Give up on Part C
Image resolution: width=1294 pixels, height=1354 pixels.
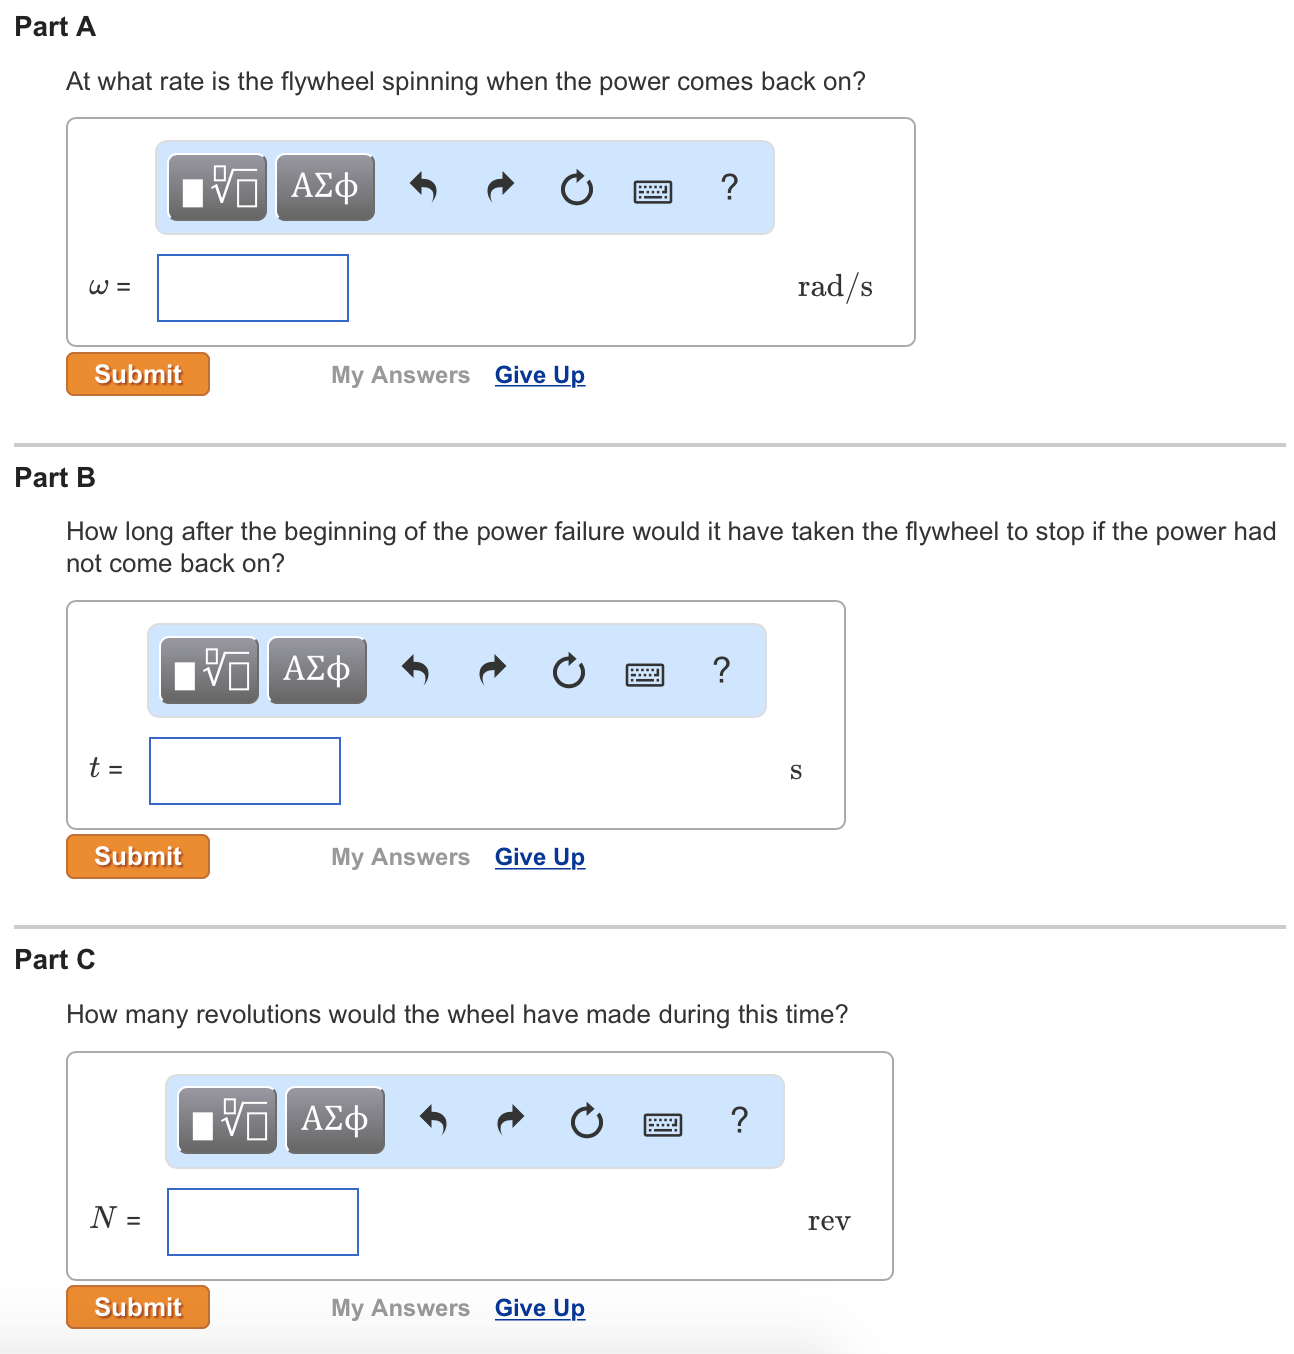[540, 1308]
